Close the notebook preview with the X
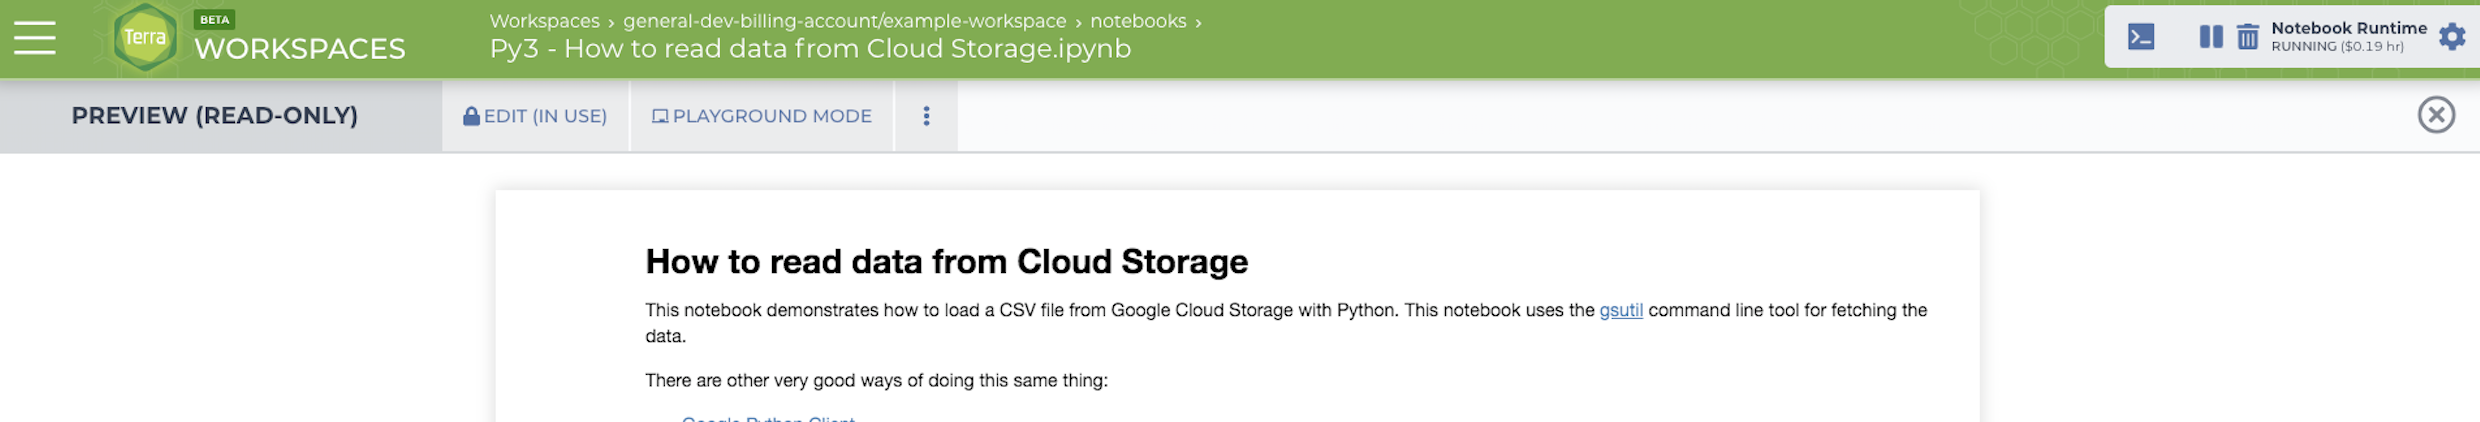This screenshot has height=422, width=2480. tap(2436, 115)
